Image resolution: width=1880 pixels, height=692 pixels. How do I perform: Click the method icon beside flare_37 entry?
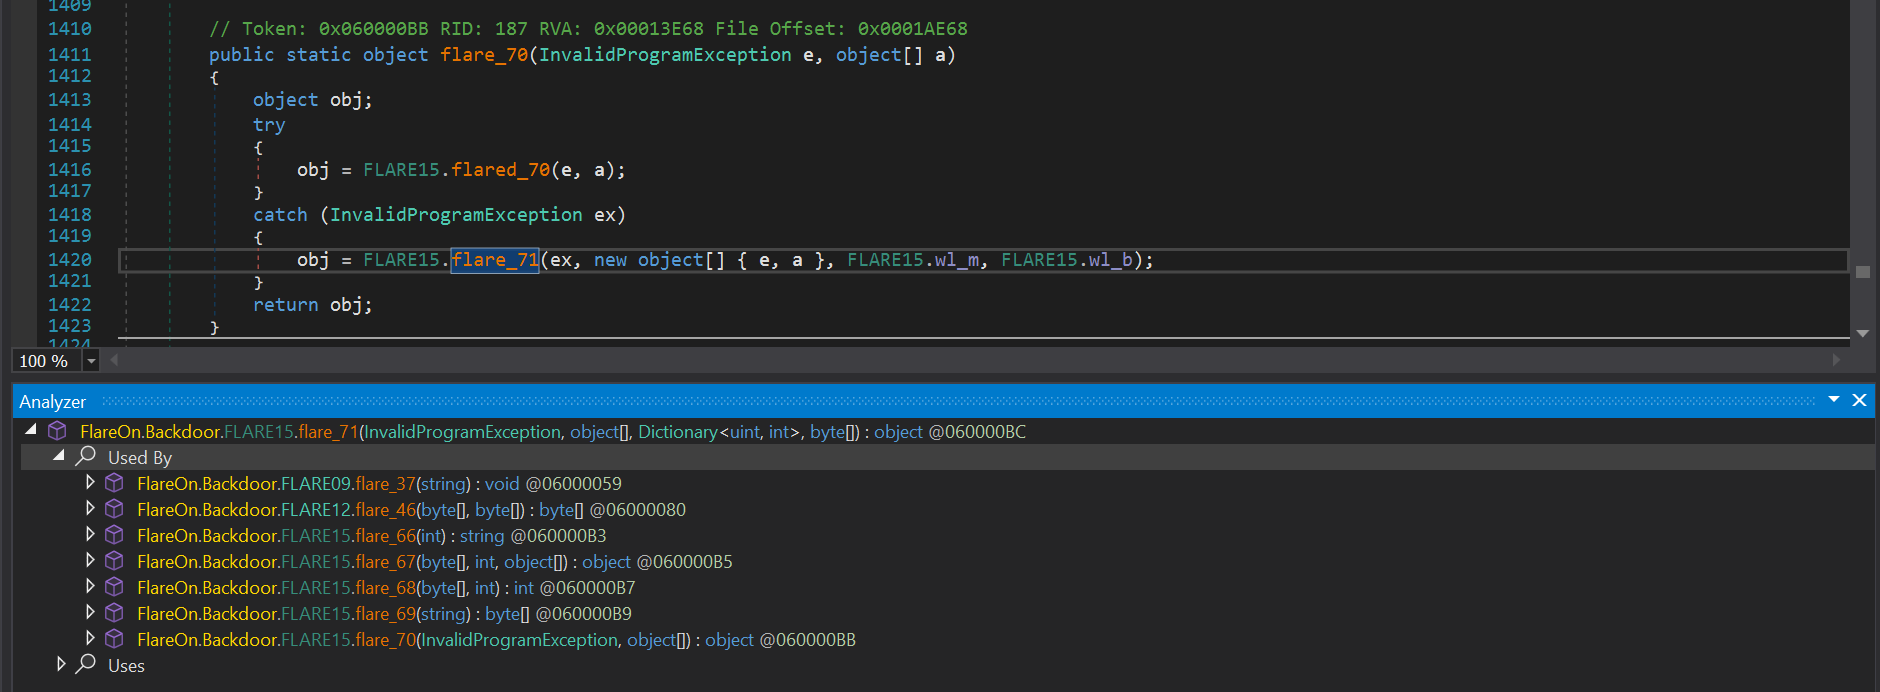tap(115, 483)
